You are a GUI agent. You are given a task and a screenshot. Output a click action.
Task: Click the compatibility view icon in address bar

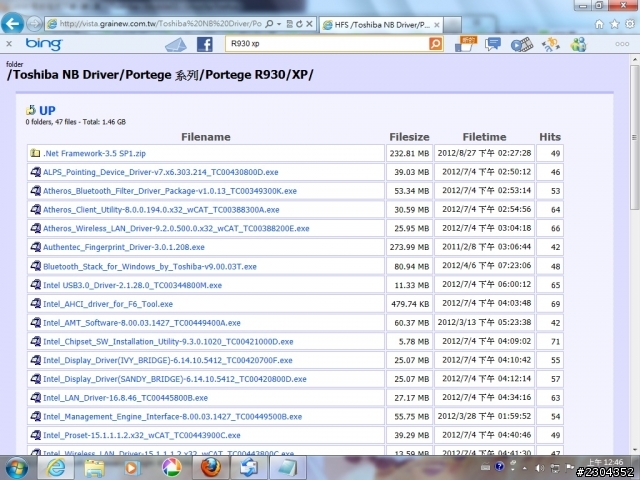click(x=289, y=24)
